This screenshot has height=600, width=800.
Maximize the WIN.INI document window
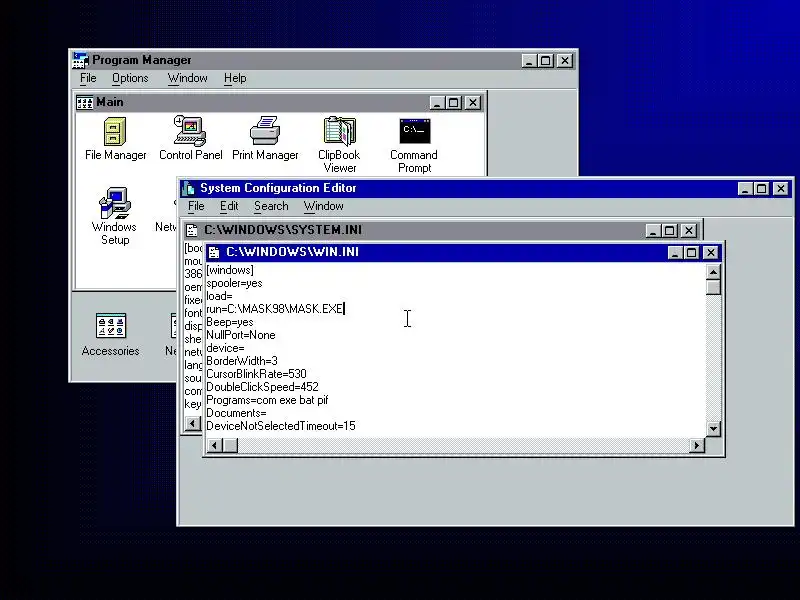(691, 253)
